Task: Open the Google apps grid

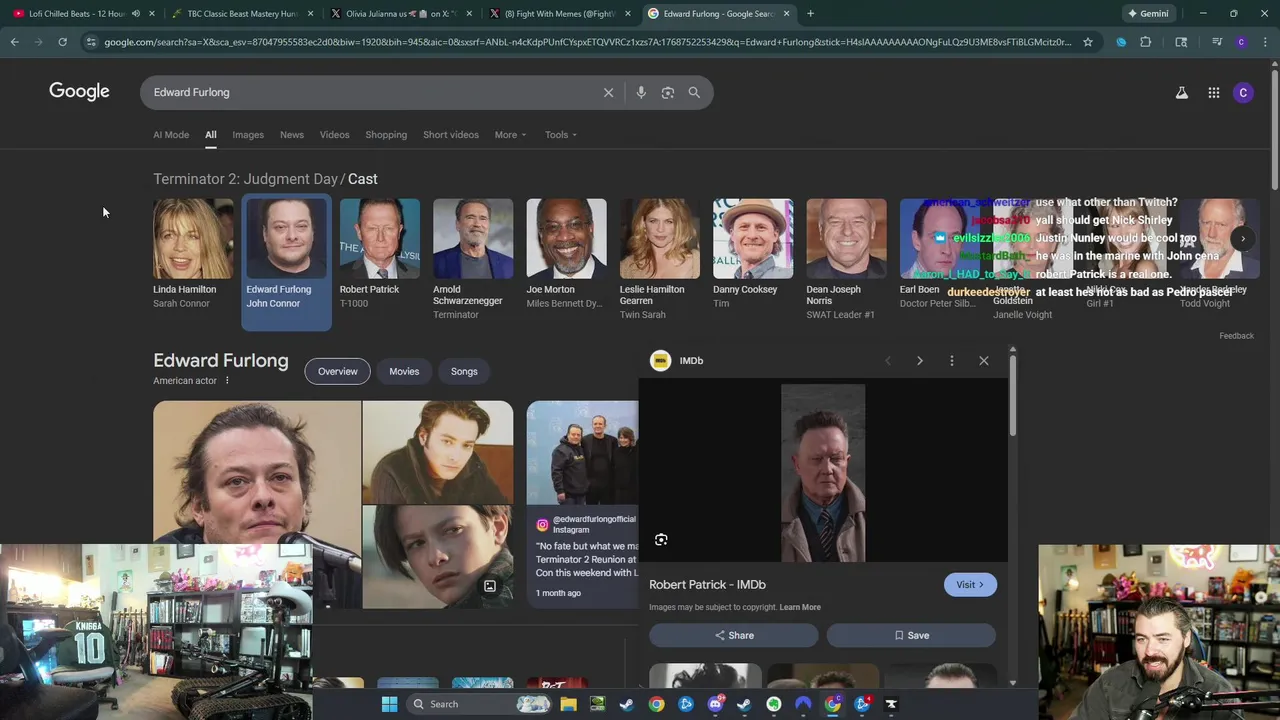Action: pos(1213,93)
